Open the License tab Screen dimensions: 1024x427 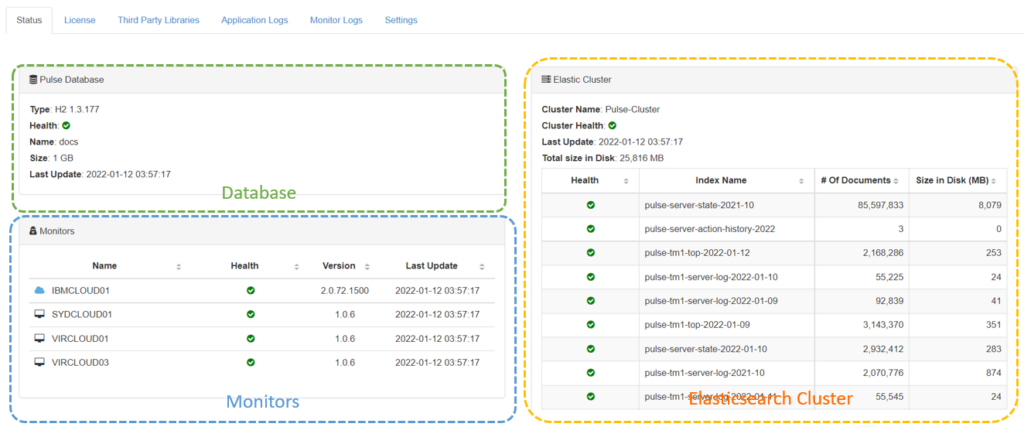[78, 20]
